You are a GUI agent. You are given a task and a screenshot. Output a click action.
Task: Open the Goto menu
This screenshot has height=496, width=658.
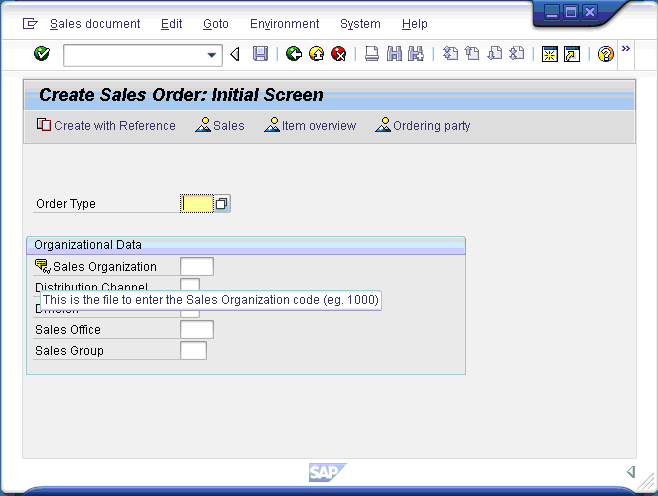(216, 24)
